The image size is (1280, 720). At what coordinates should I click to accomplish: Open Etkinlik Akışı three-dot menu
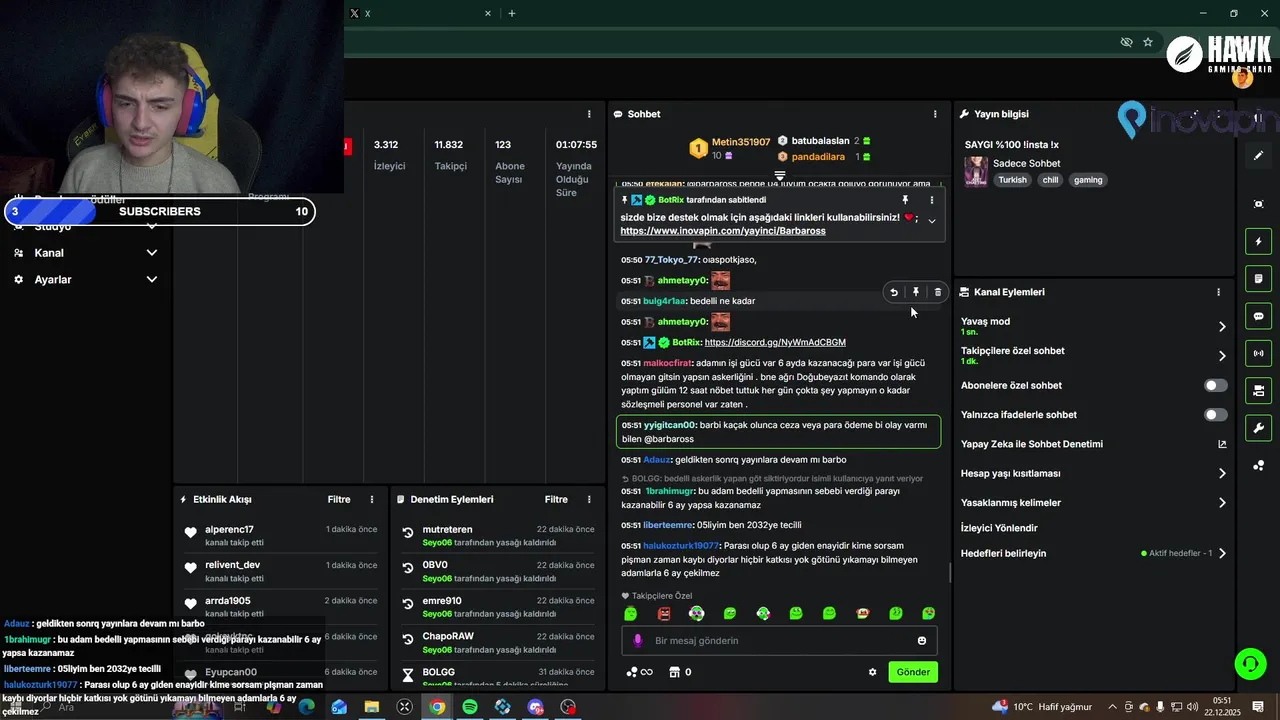pyautogui.click(x=372, y=499)
